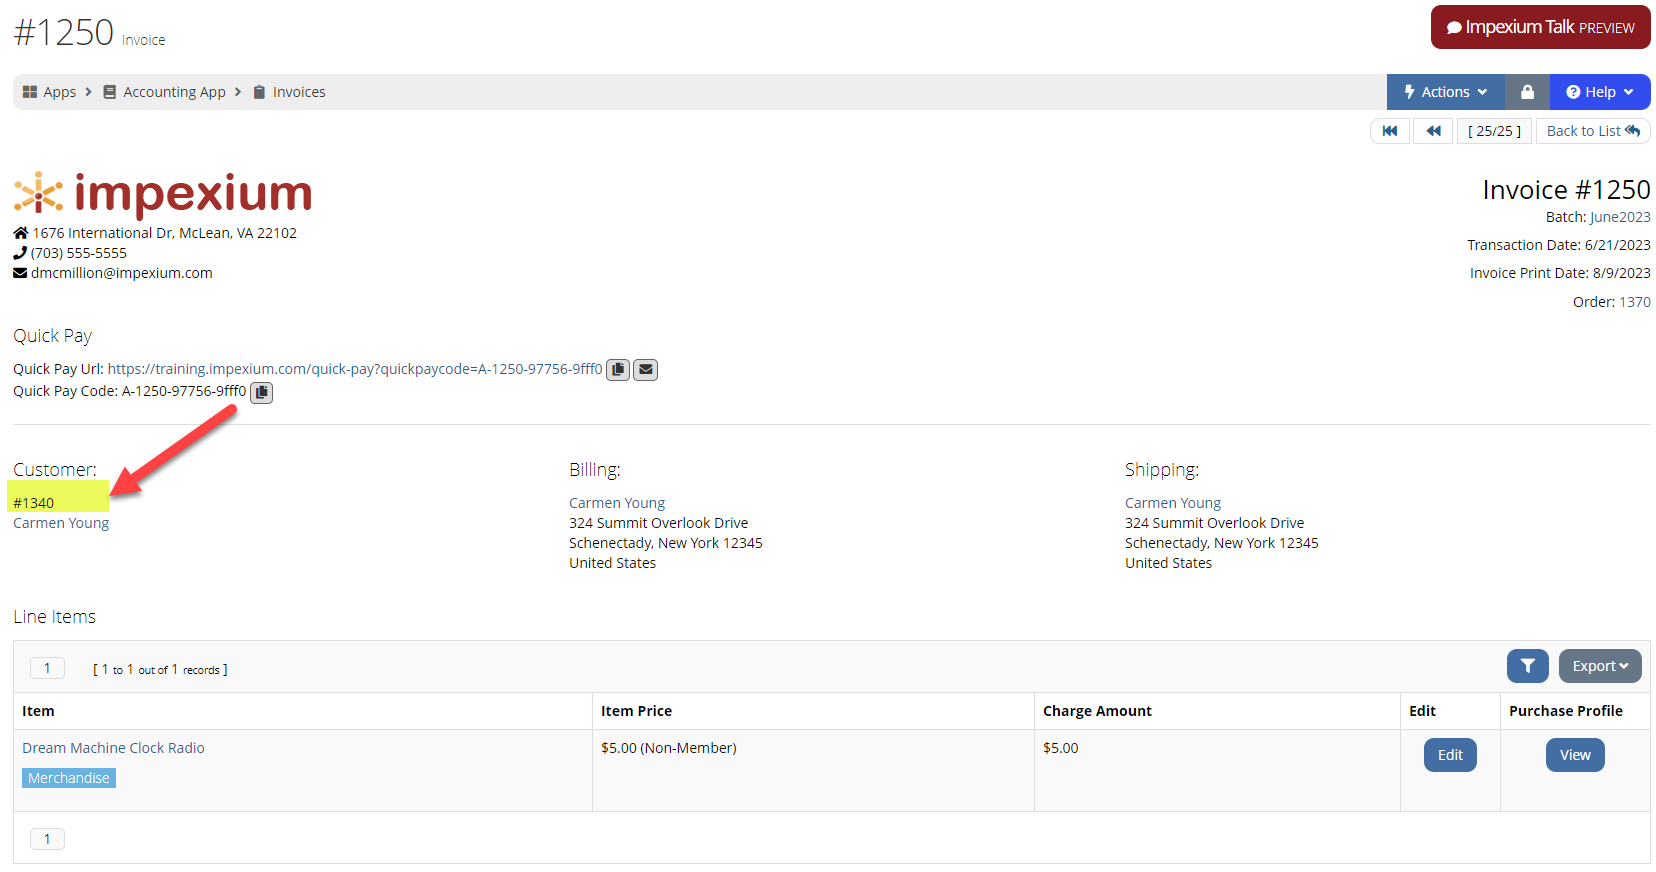Click the Apps breadcrumb

pyautogui.click(x=59, y=92)
